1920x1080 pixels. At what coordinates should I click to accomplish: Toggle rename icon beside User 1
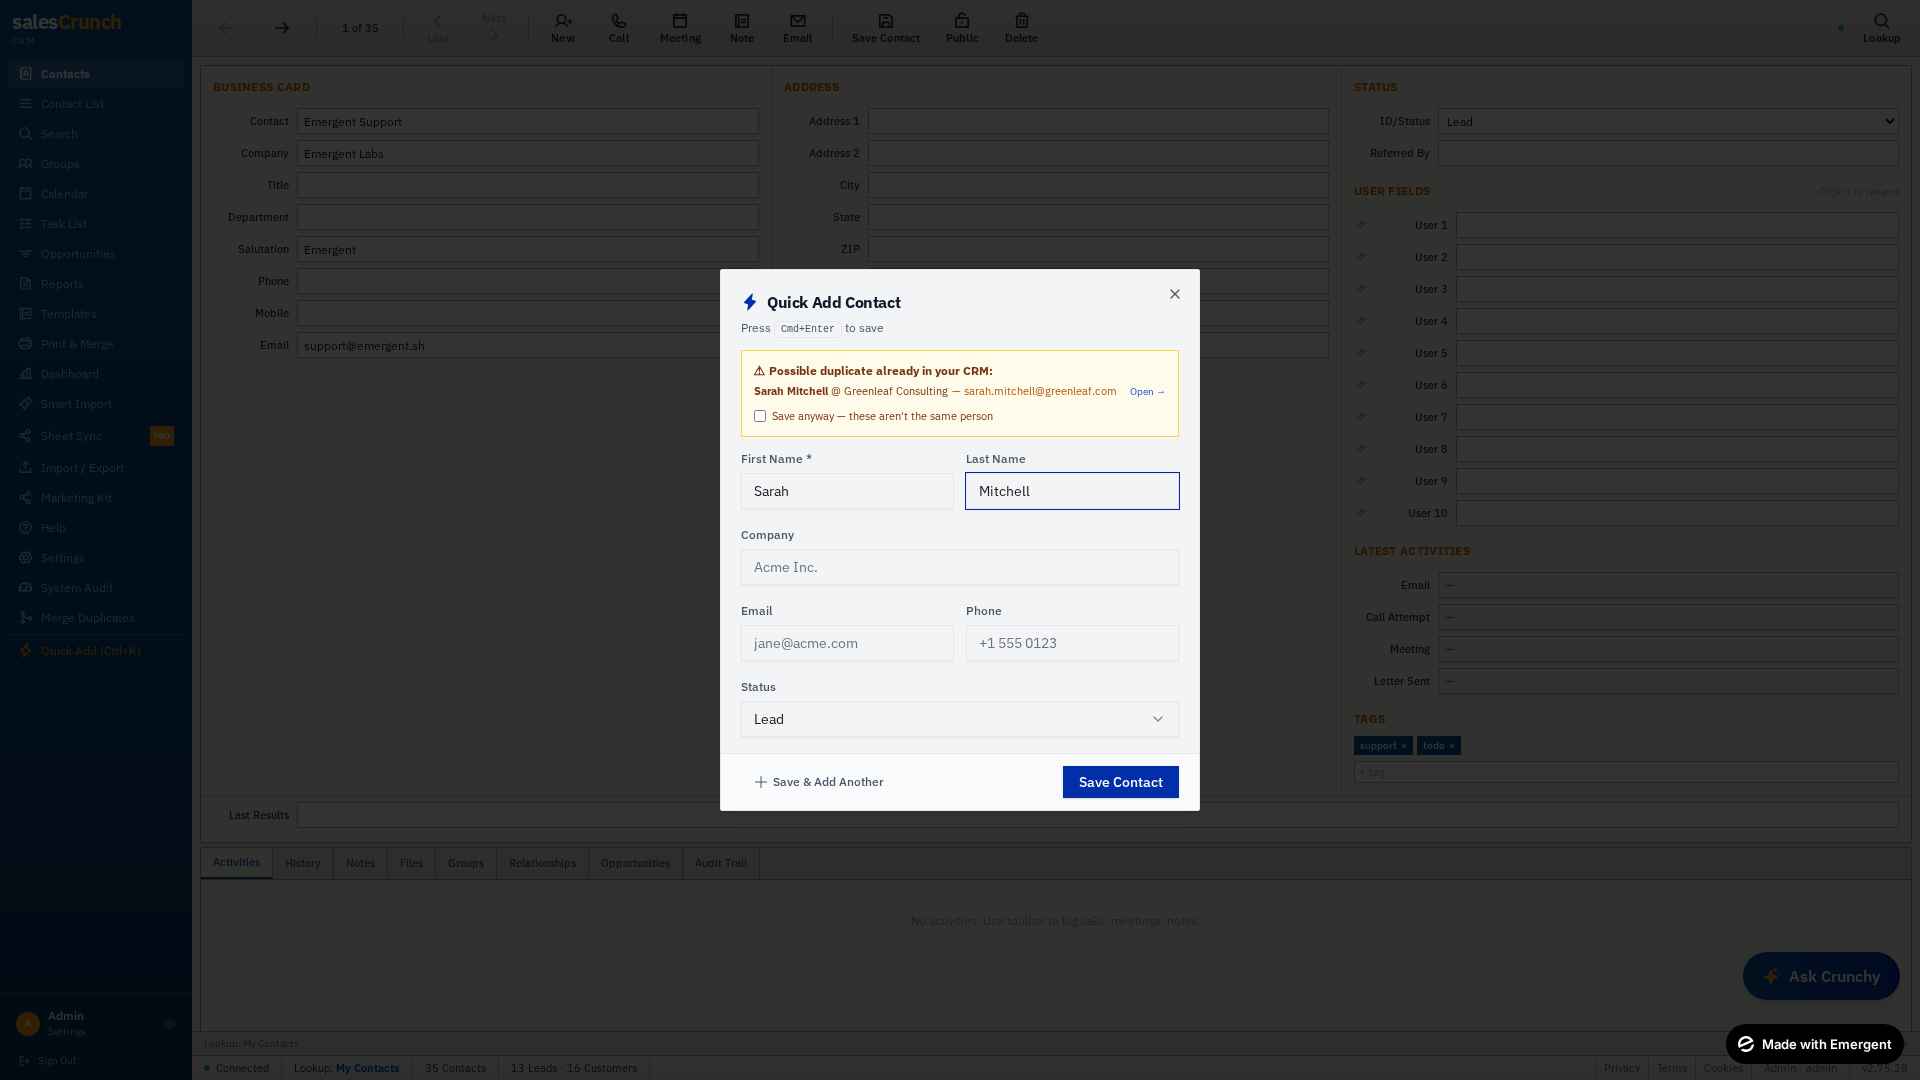click(1361, 225)
